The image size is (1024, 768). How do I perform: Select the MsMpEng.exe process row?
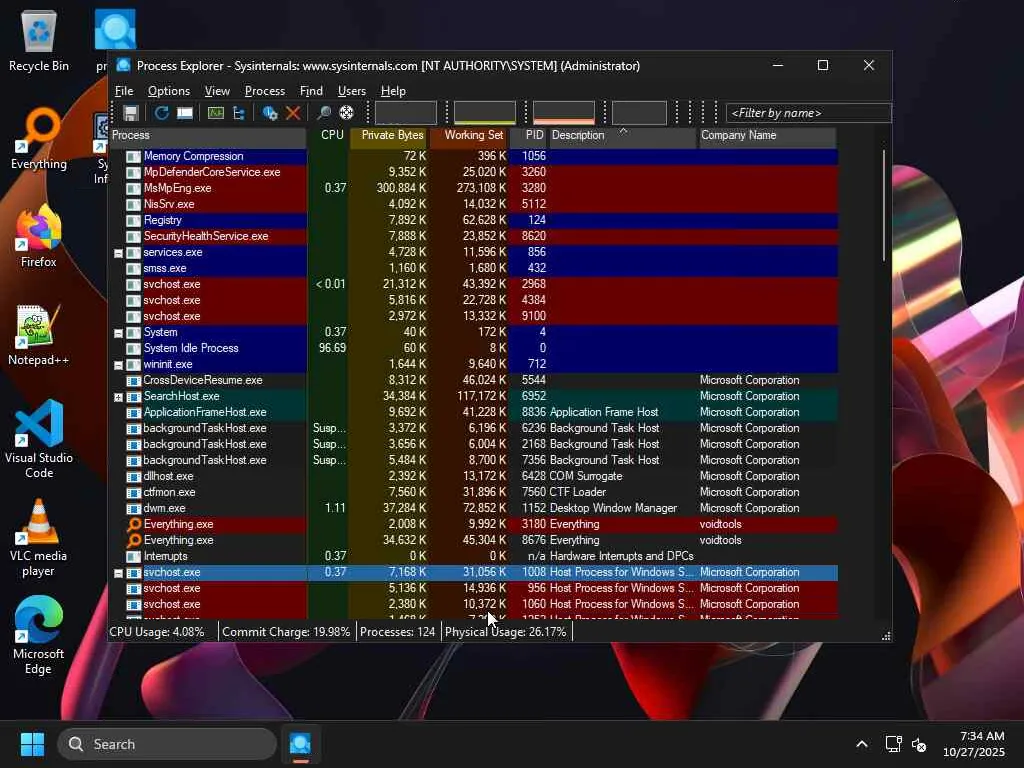tap(473, 188)
